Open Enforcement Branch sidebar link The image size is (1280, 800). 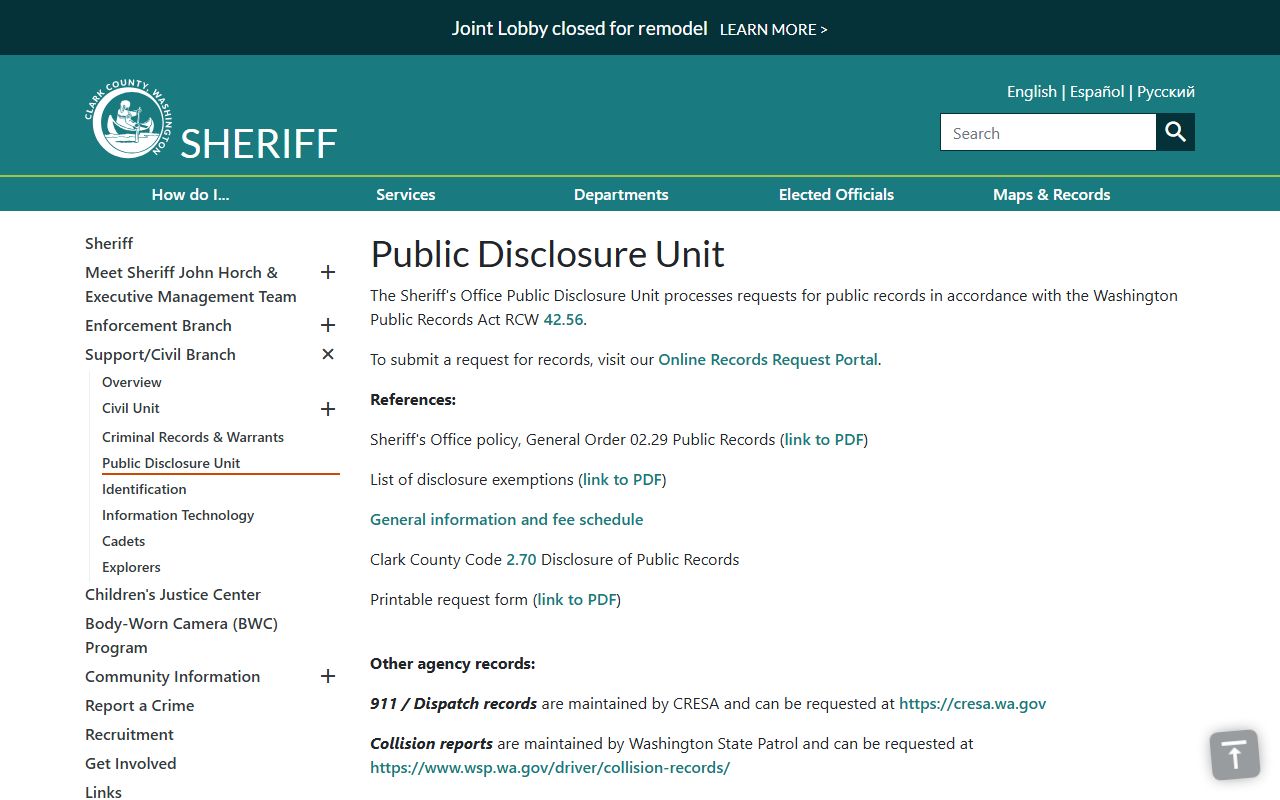point(158,325)
